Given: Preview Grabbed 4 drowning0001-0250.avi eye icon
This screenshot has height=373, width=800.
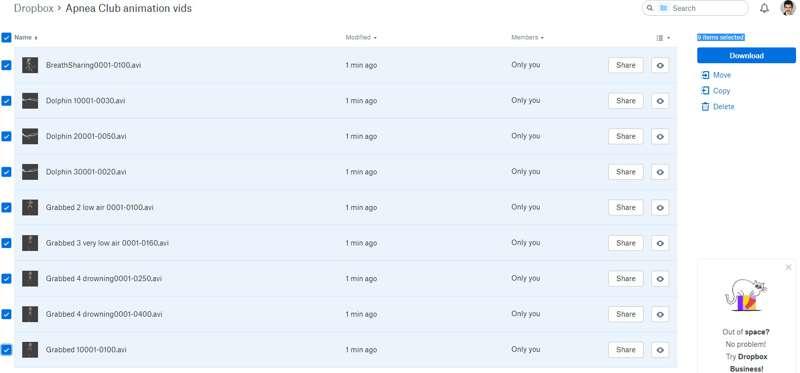Looking at the screenshot, I should tap(660, 279).
